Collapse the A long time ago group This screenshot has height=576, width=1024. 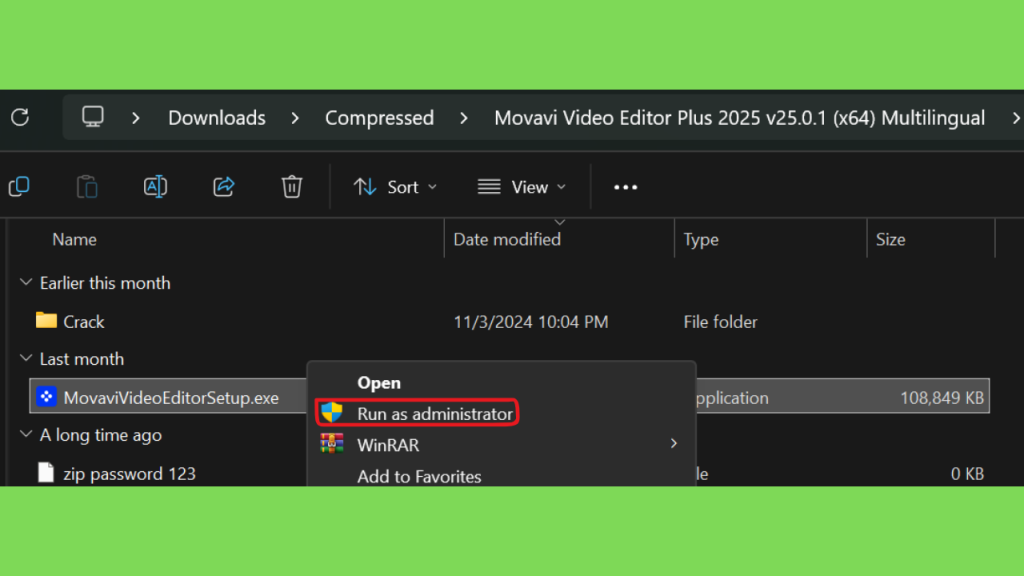pyautogui.click(x=26, y=434)
